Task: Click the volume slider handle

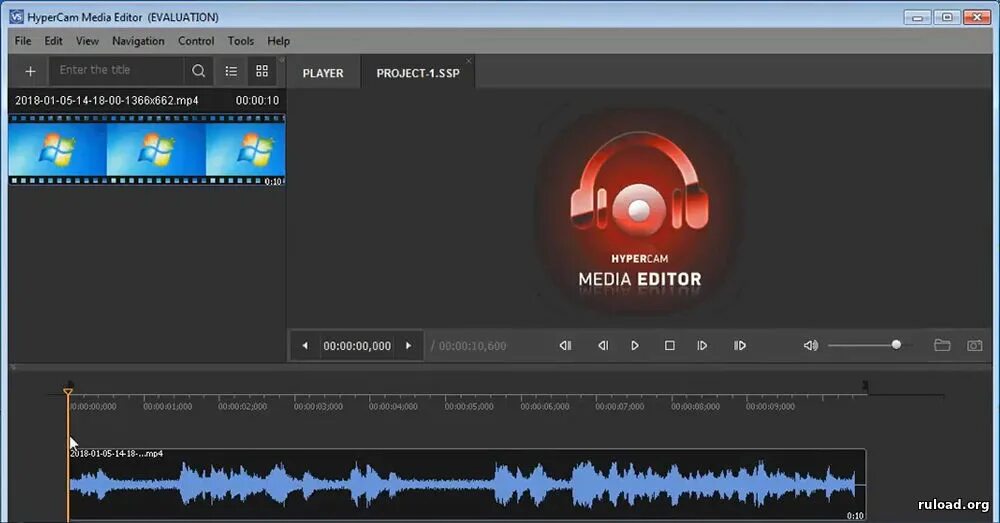Action: pyautogui.click(x=896, y=345)
